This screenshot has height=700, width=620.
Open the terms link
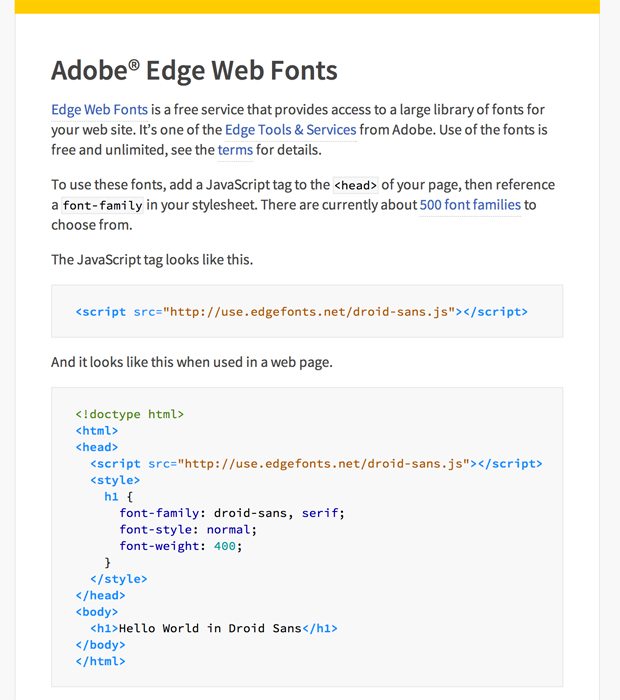235,150
